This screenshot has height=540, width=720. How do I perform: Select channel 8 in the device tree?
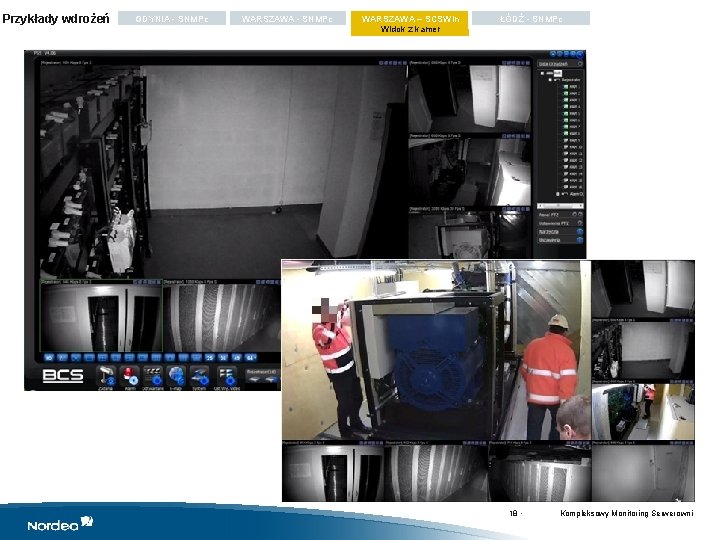pyautogui.click(x=572, y=134)
